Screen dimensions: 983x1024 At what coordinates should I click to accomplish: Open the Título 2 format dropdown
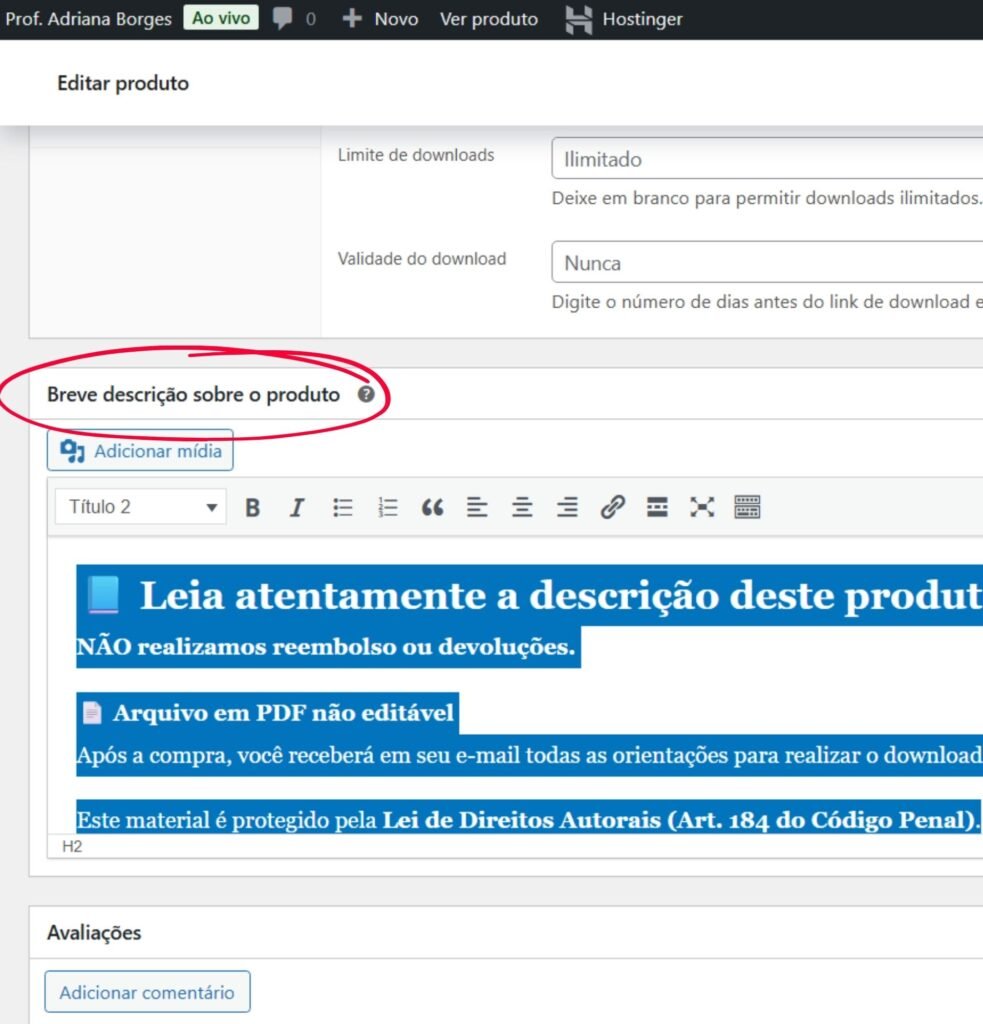141,507
